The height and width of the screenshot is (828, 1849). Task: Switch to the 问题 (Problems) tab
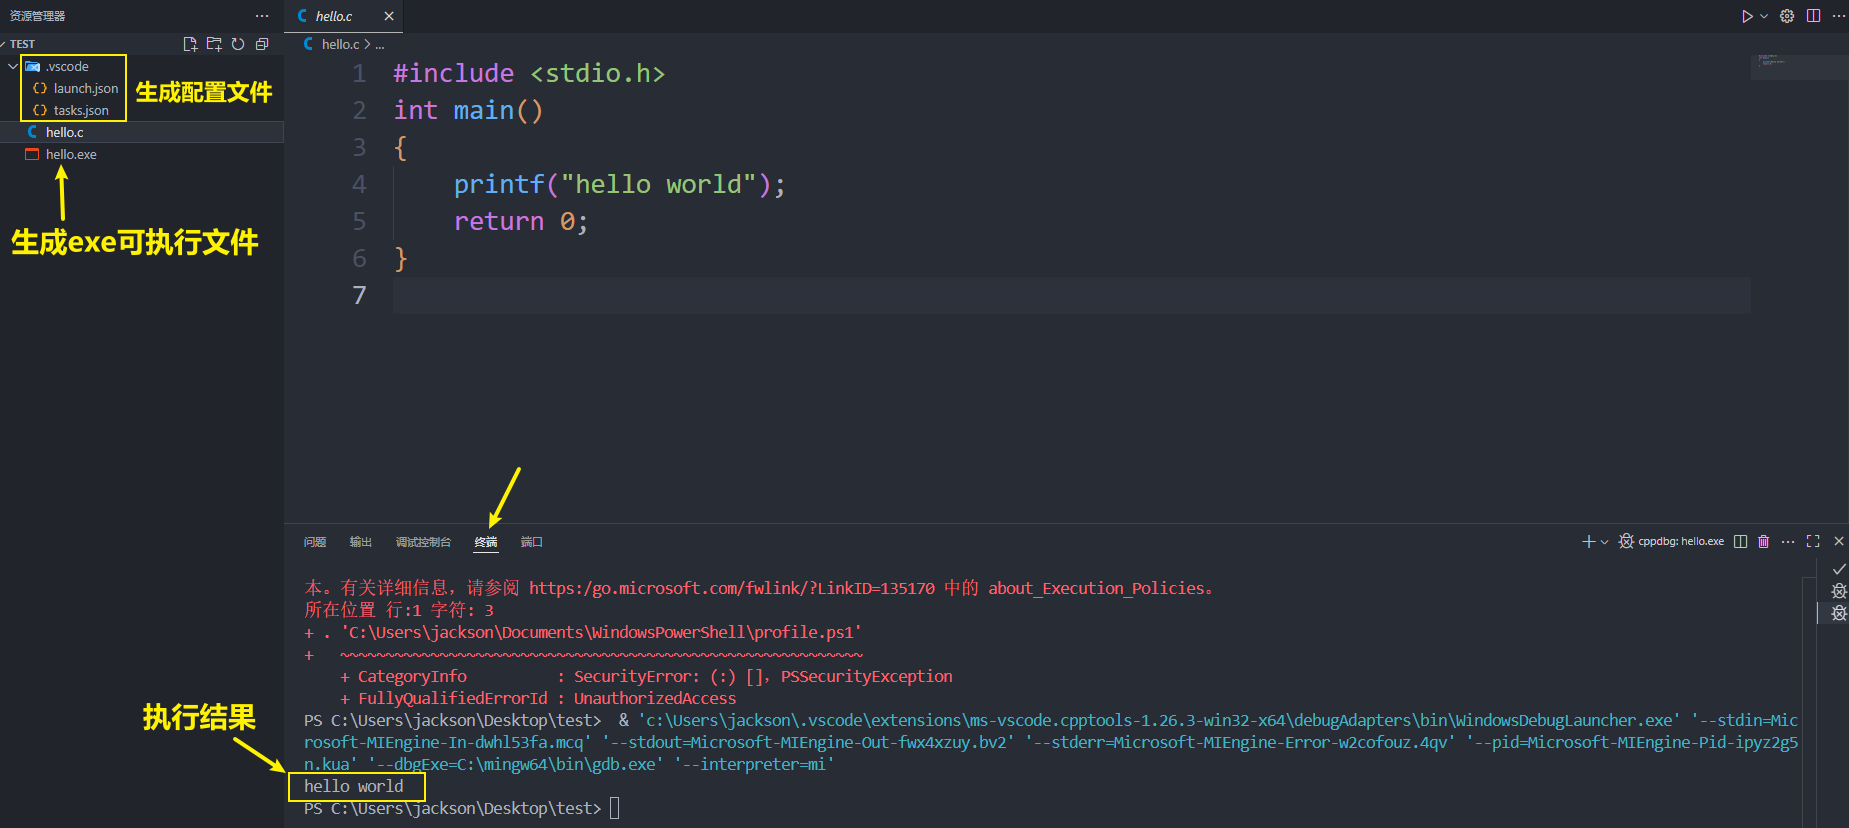point(315,542)
